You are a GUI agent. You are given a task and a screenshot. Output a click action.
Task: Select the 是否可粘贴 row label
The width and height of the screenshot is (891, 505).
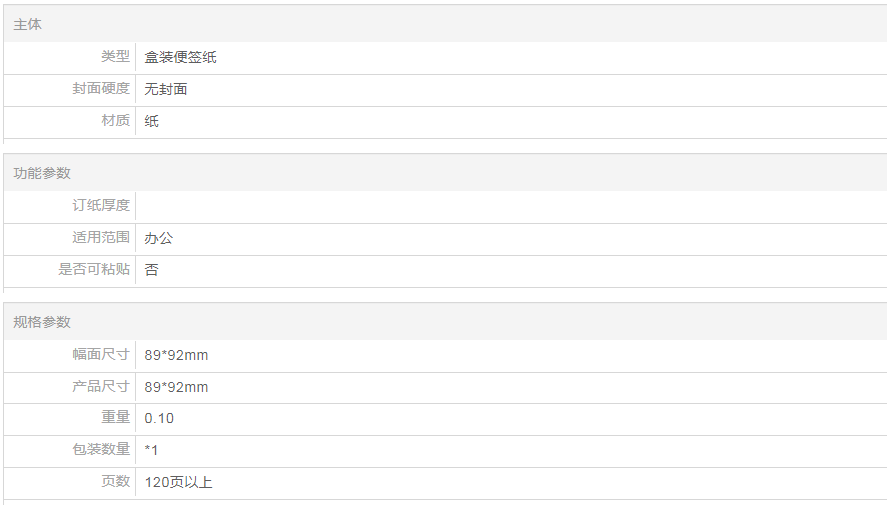click(94, 270)
